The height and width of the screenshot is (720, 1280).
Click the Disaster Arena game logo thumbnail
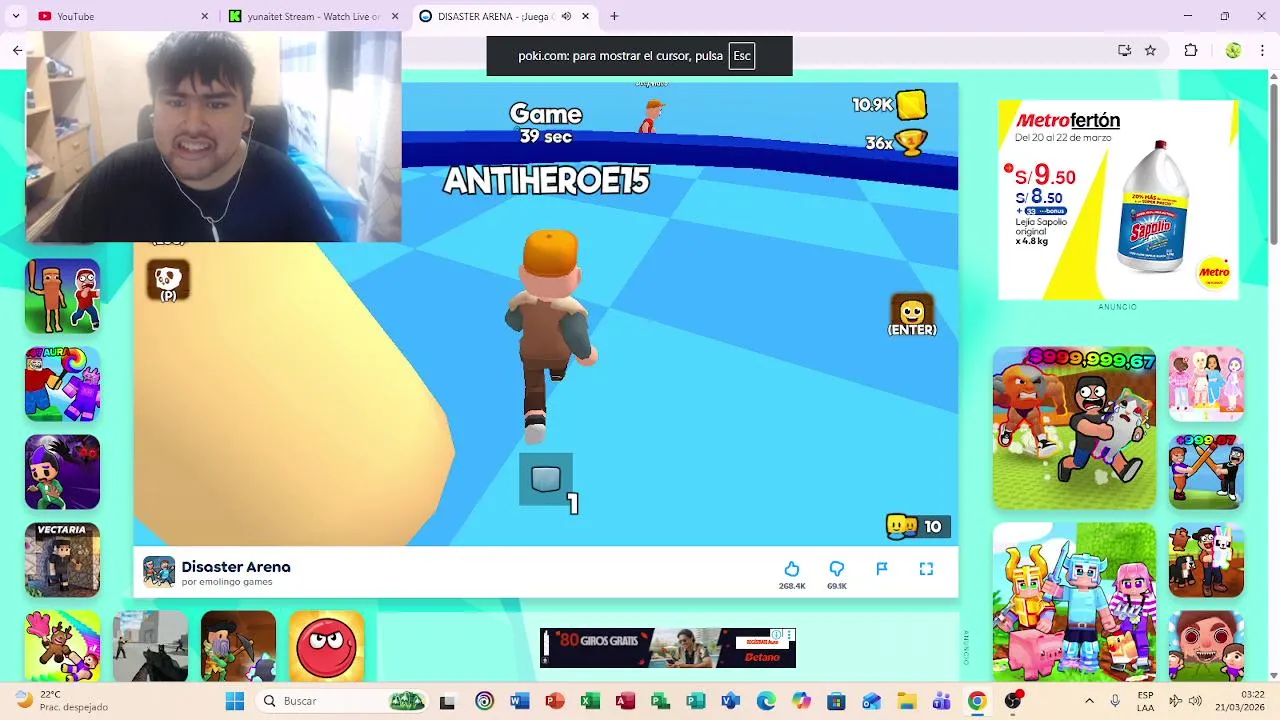158,572
